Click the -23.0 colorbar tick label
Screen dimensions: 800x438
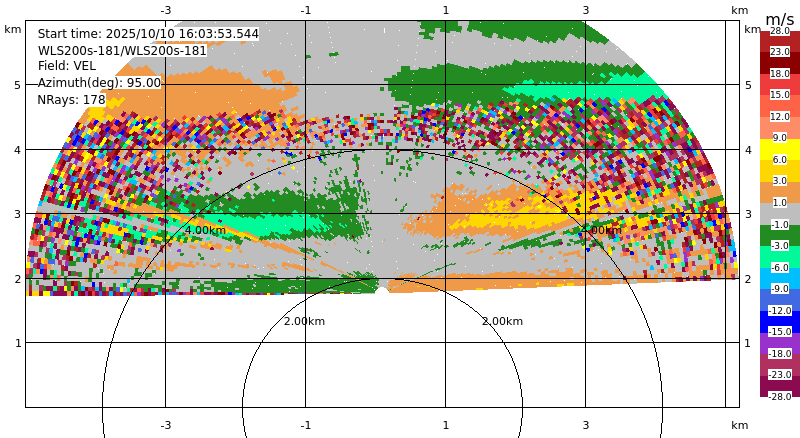780,375
